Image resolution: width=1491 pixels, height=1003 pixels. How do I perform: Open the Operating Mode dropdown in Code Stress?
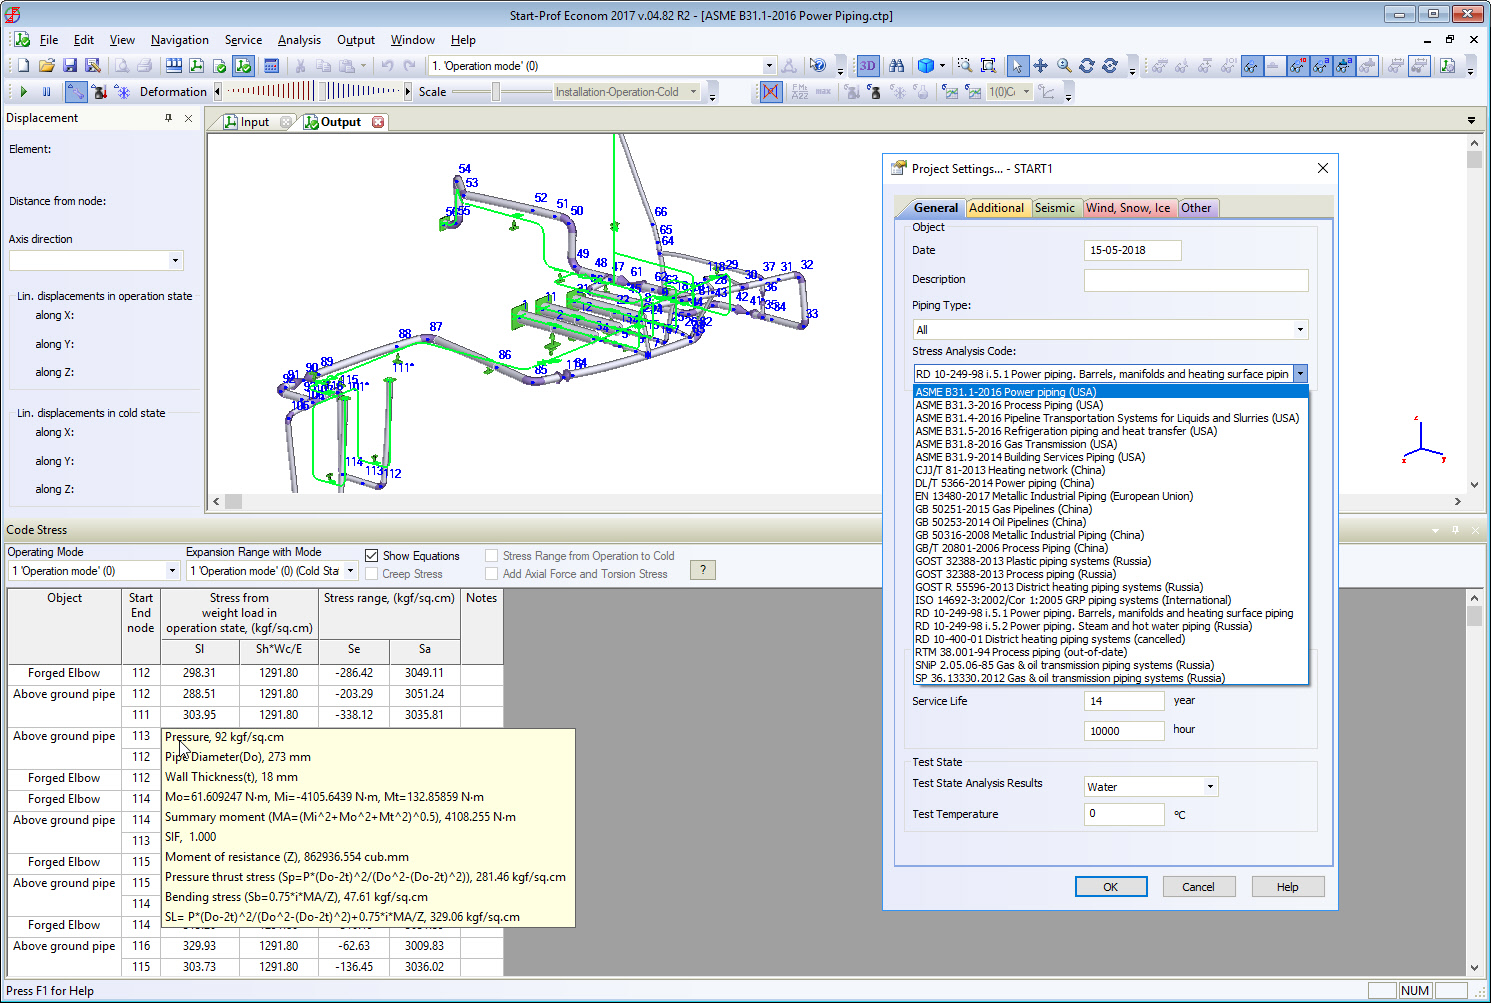click(x=172, y=571)
